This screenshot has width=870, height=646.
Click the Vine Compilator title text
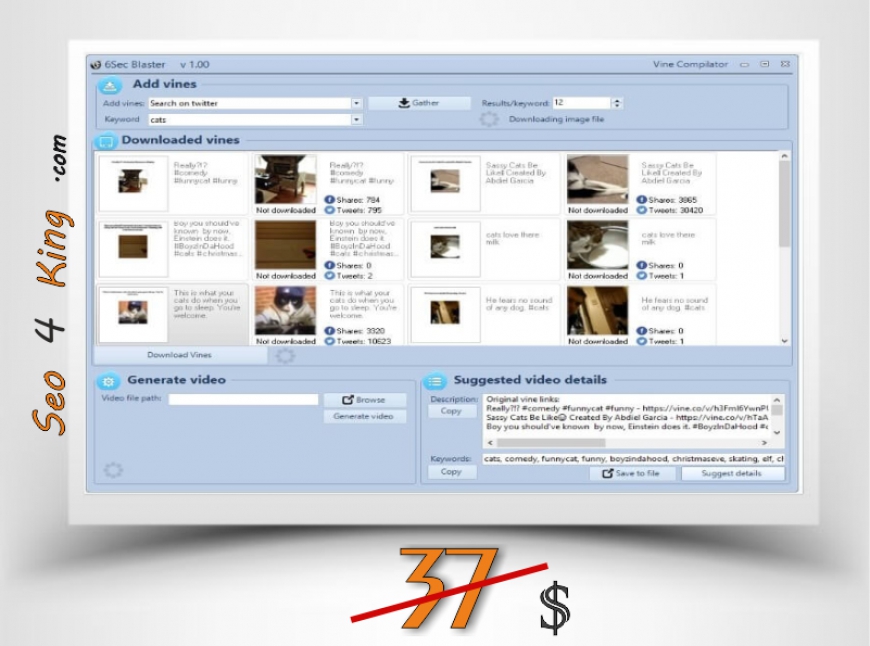(690, 64)
